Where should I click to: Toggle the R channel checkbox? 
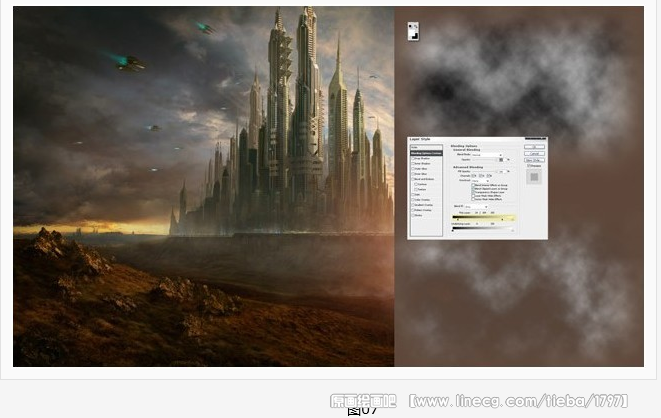coord(473,176)
